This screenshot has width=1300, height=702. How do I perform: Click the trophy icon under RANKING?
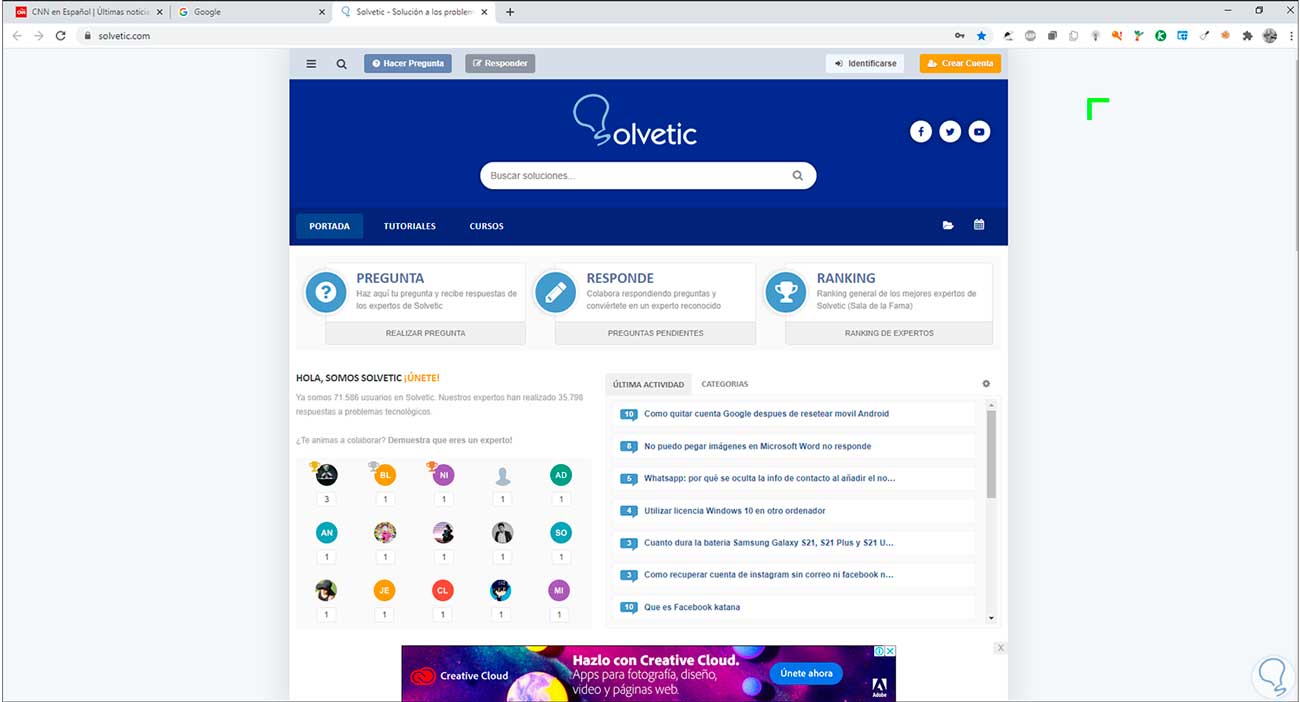click(x=785, y=292)
